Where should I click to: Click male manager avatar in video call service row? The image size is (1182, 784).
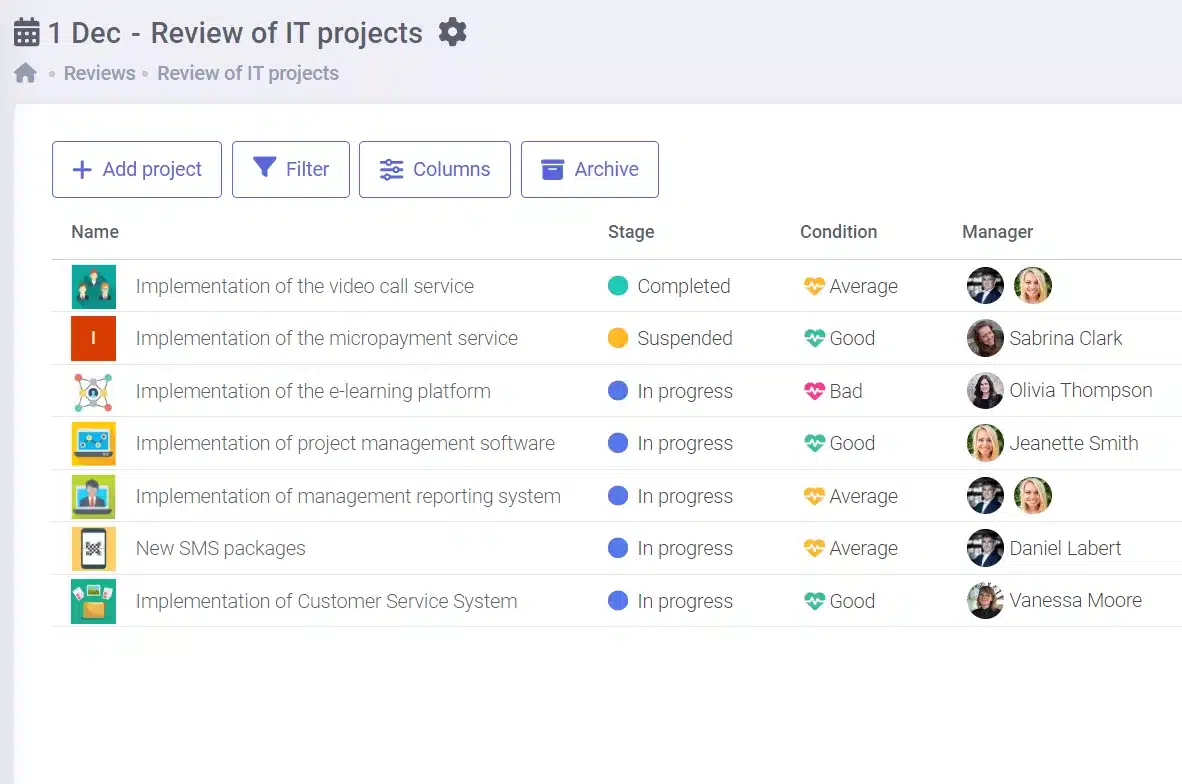(x=985, y=286)
